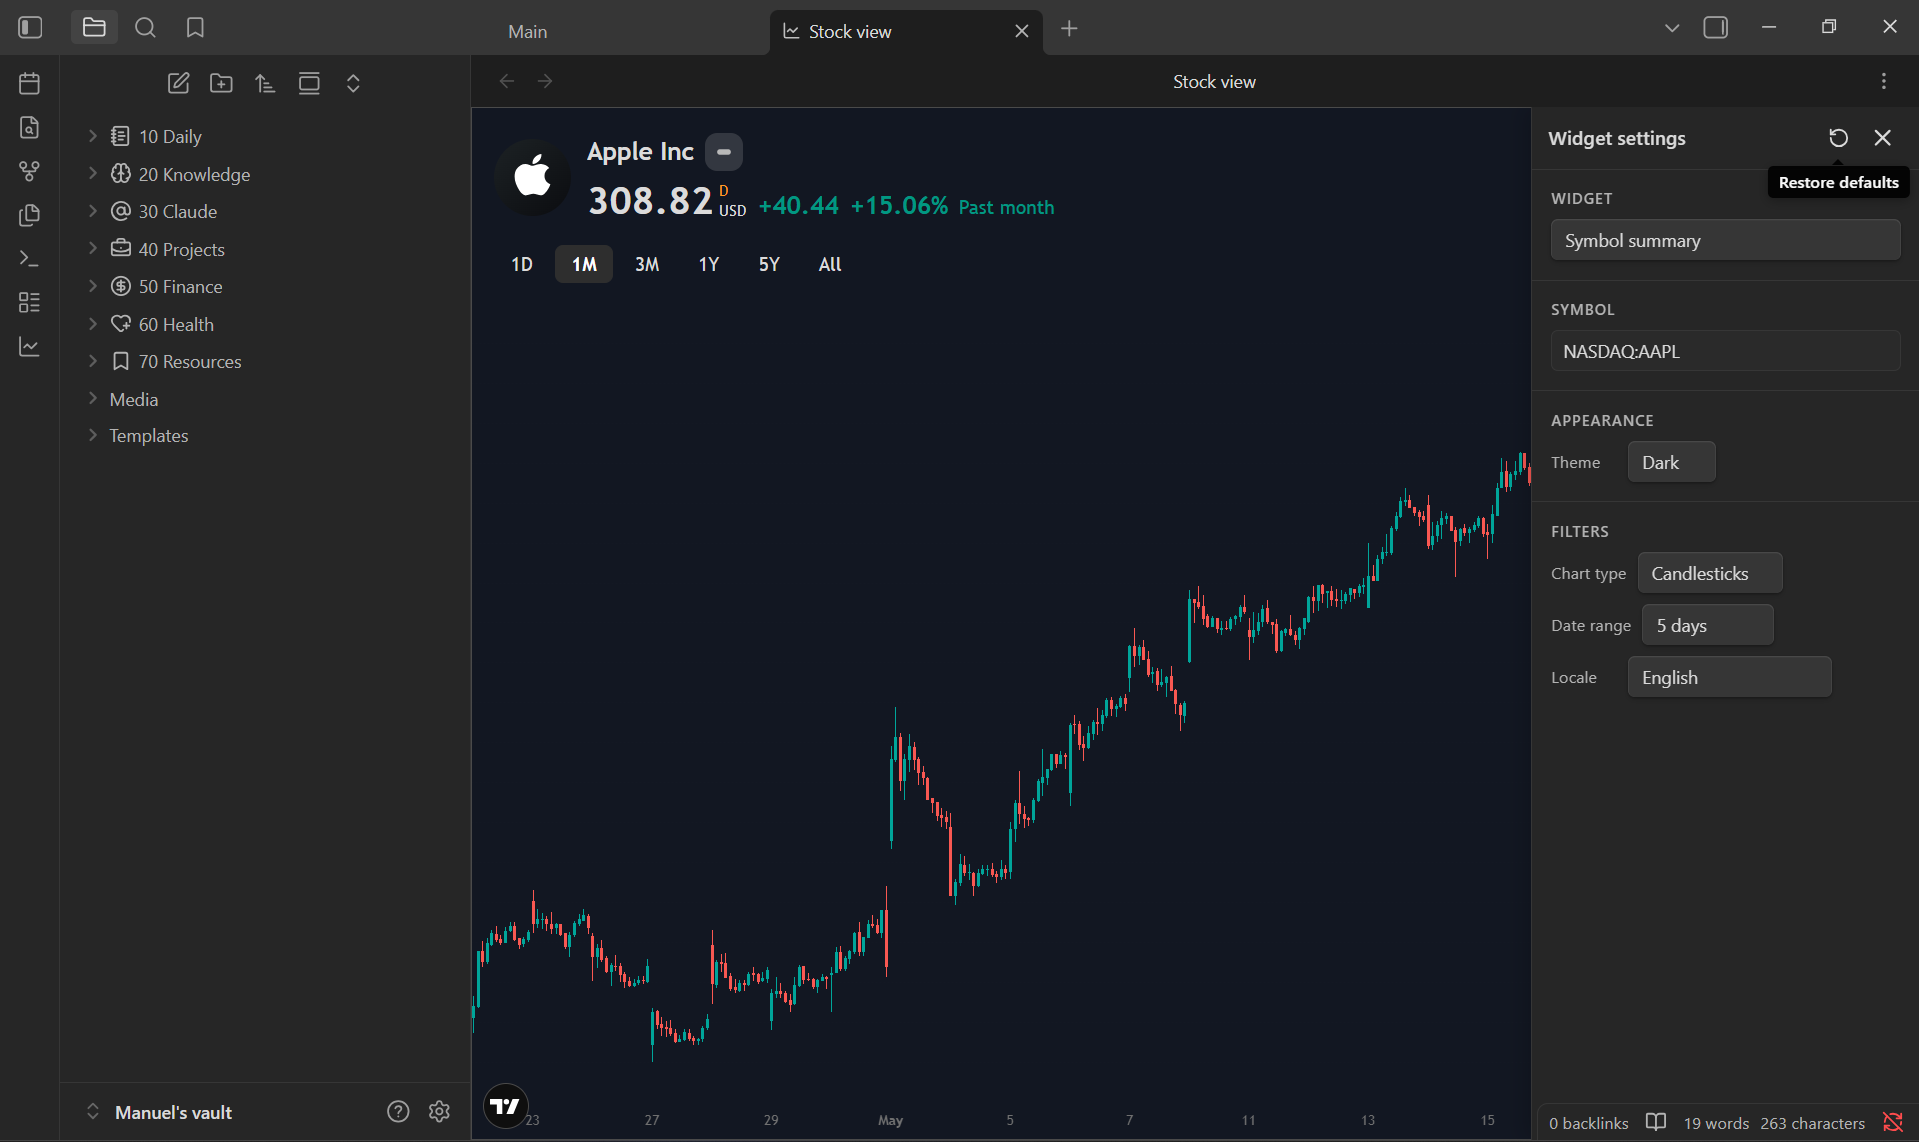Screen dimensions: 1919x1142
Task: Open vault settings gear icon
Action: tap(439, 1111)
